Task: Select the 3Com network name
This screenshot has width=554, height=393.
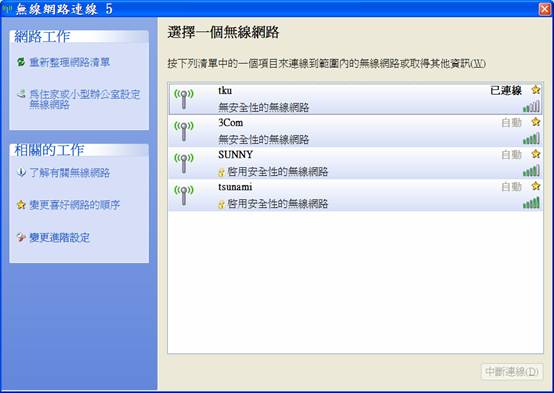Action: click(231, 123)
